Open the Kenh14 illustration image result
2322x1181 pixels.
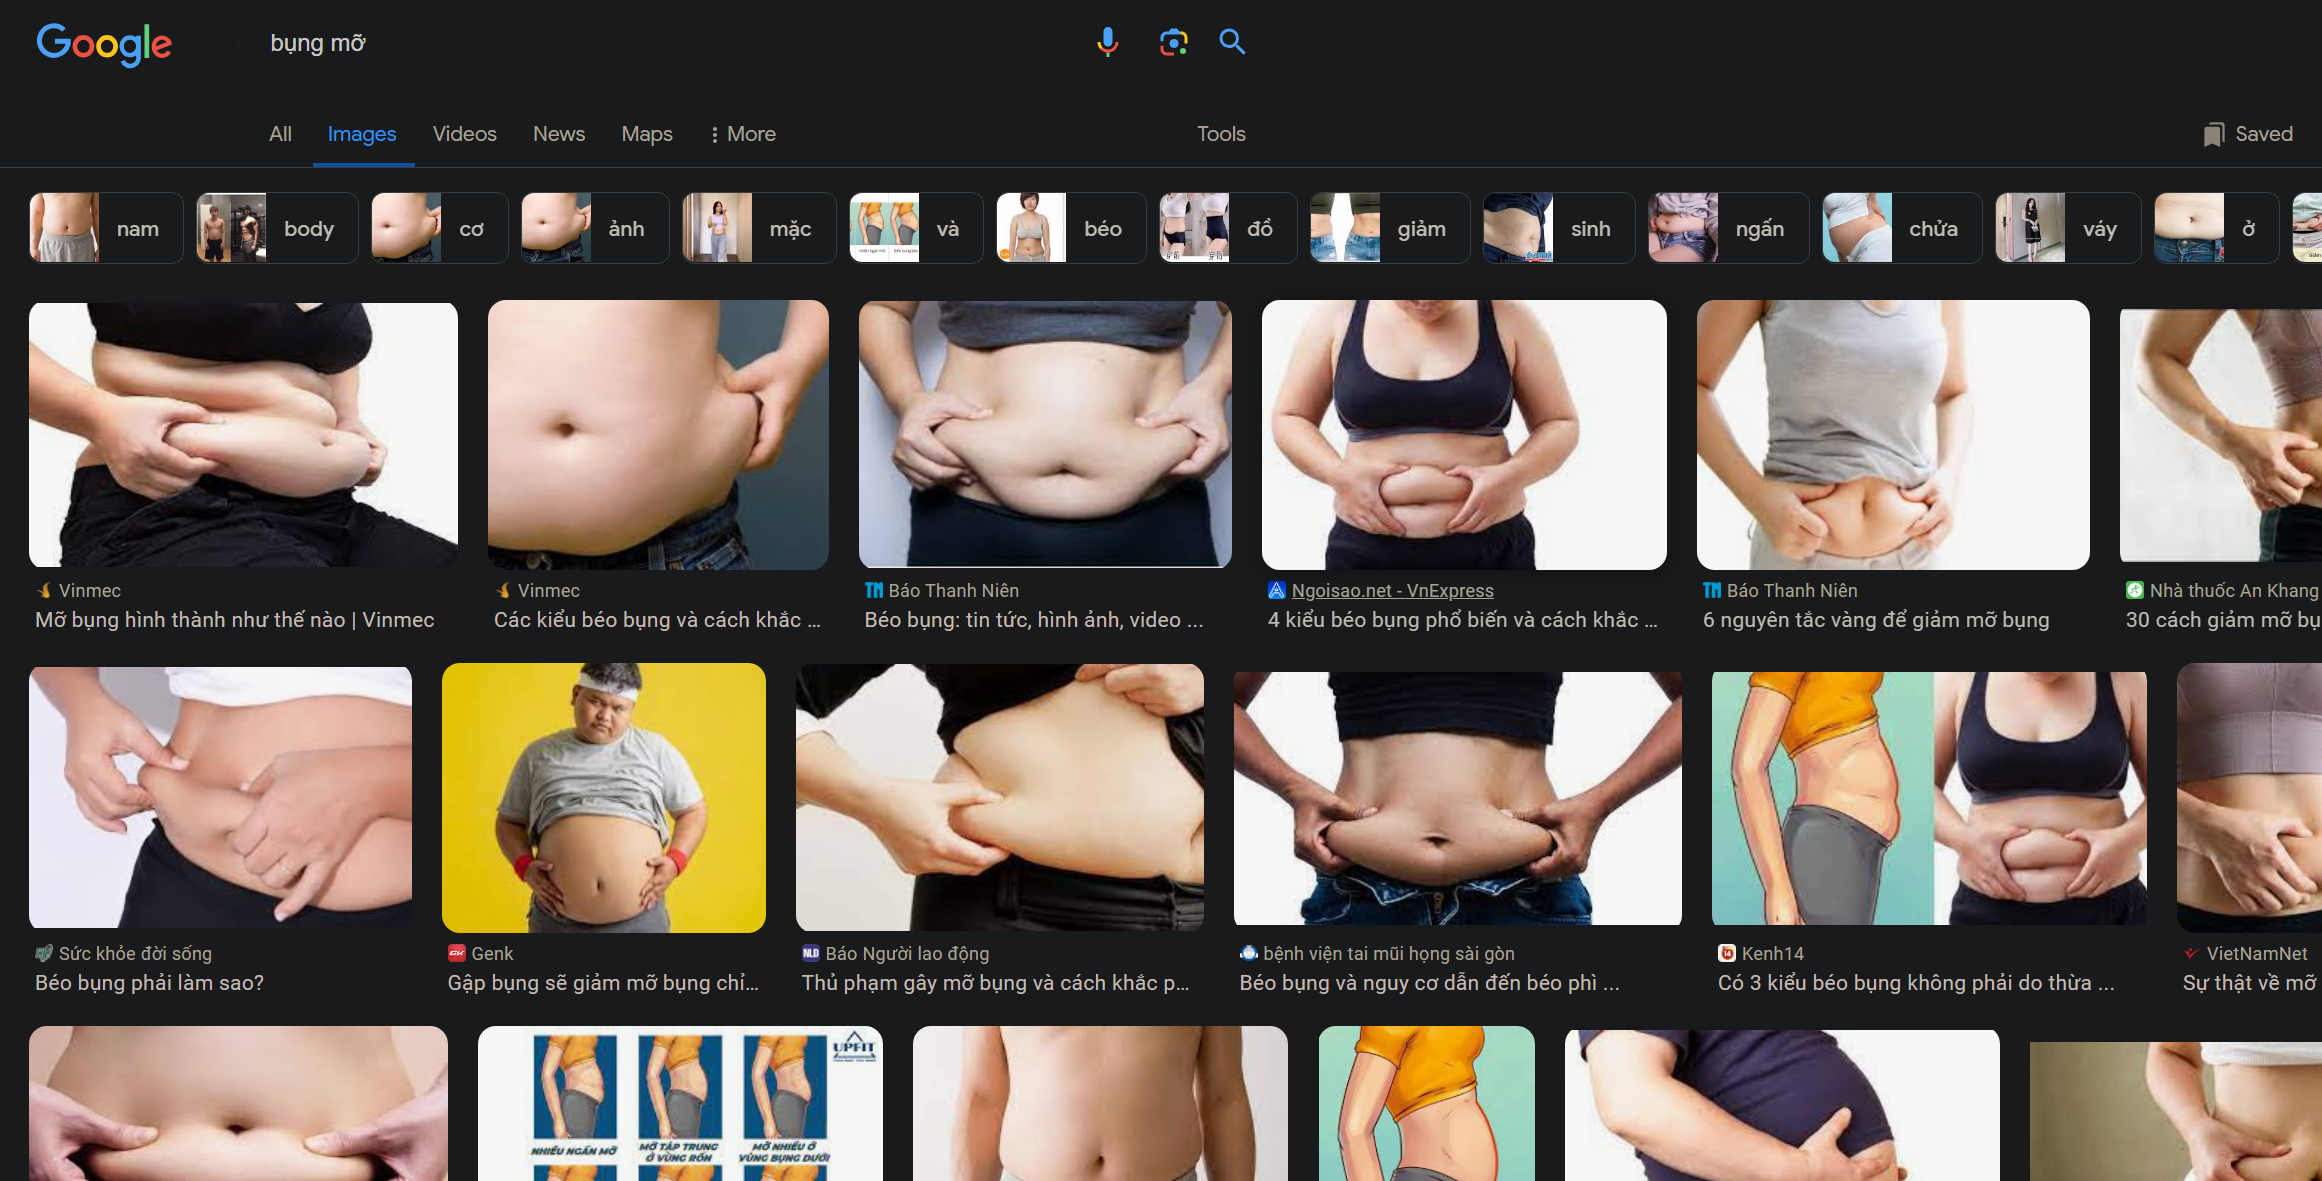1928,797
